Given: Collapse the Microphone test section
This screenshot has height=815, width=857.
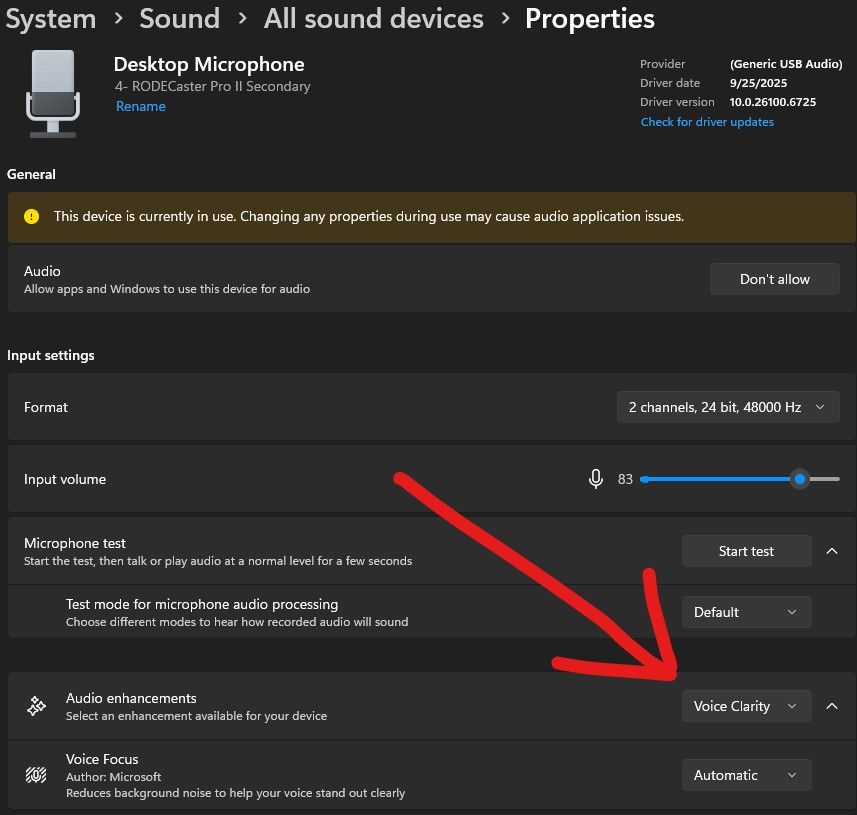Looking at the screenshot, I should coord(833,550).
